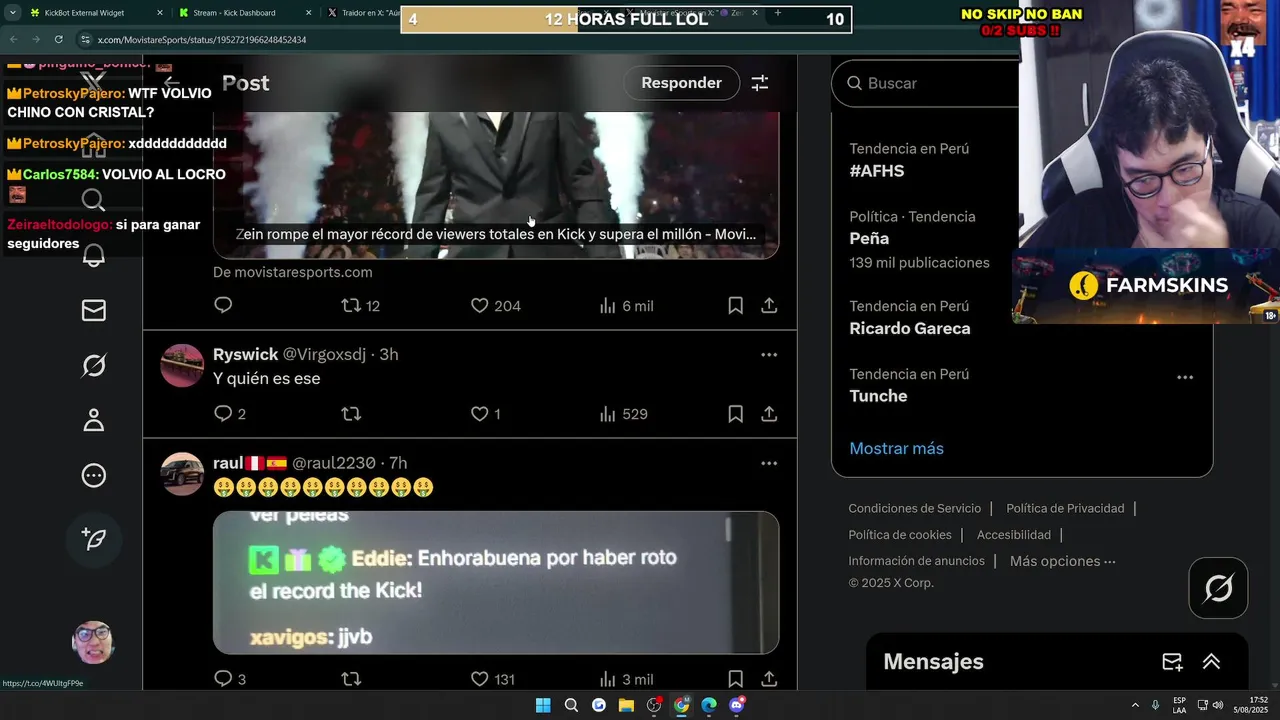Open Política de Privacidad link
Image resolution: width=1280 pixels, height=720 pixels.
[1065, 508]
